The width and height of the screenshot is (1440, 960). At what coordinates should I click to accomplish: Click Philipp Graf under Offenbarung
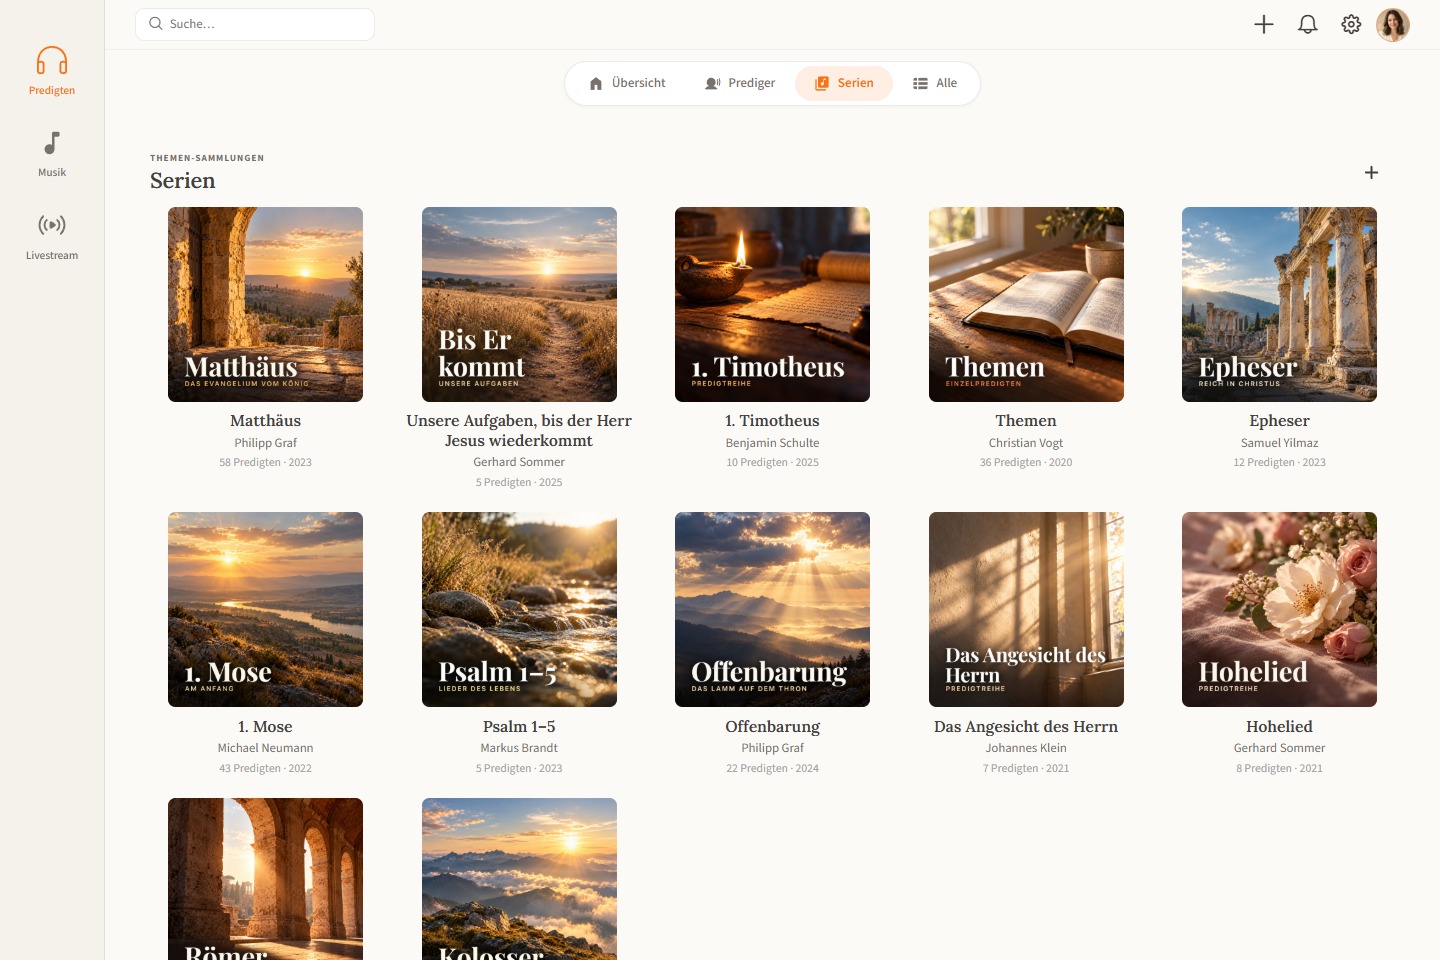click(x=772, y=748)
